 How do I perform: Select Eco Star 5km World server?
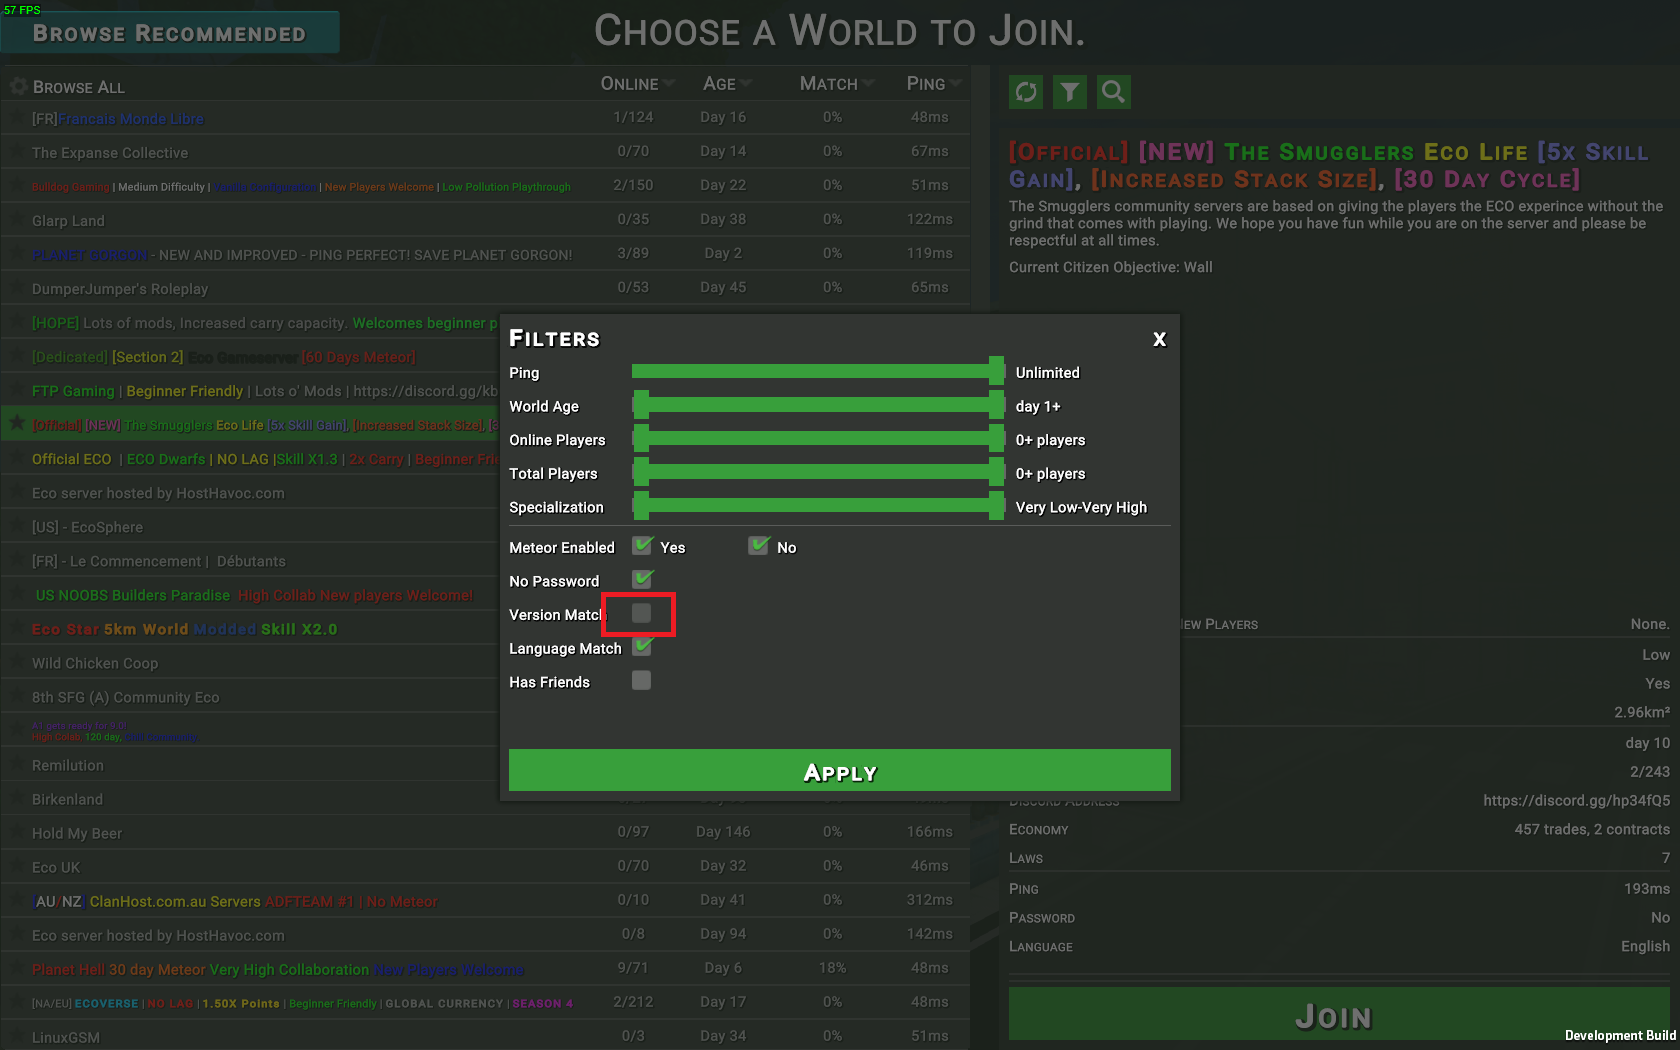point(251,629)
